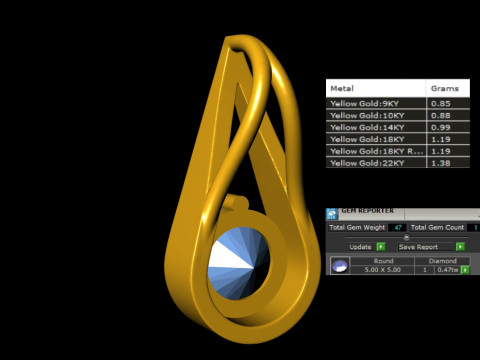Click the 5.00 X 5.00 size cell
The height and width of the screenshot is (360, 480).
coord(383,270)
